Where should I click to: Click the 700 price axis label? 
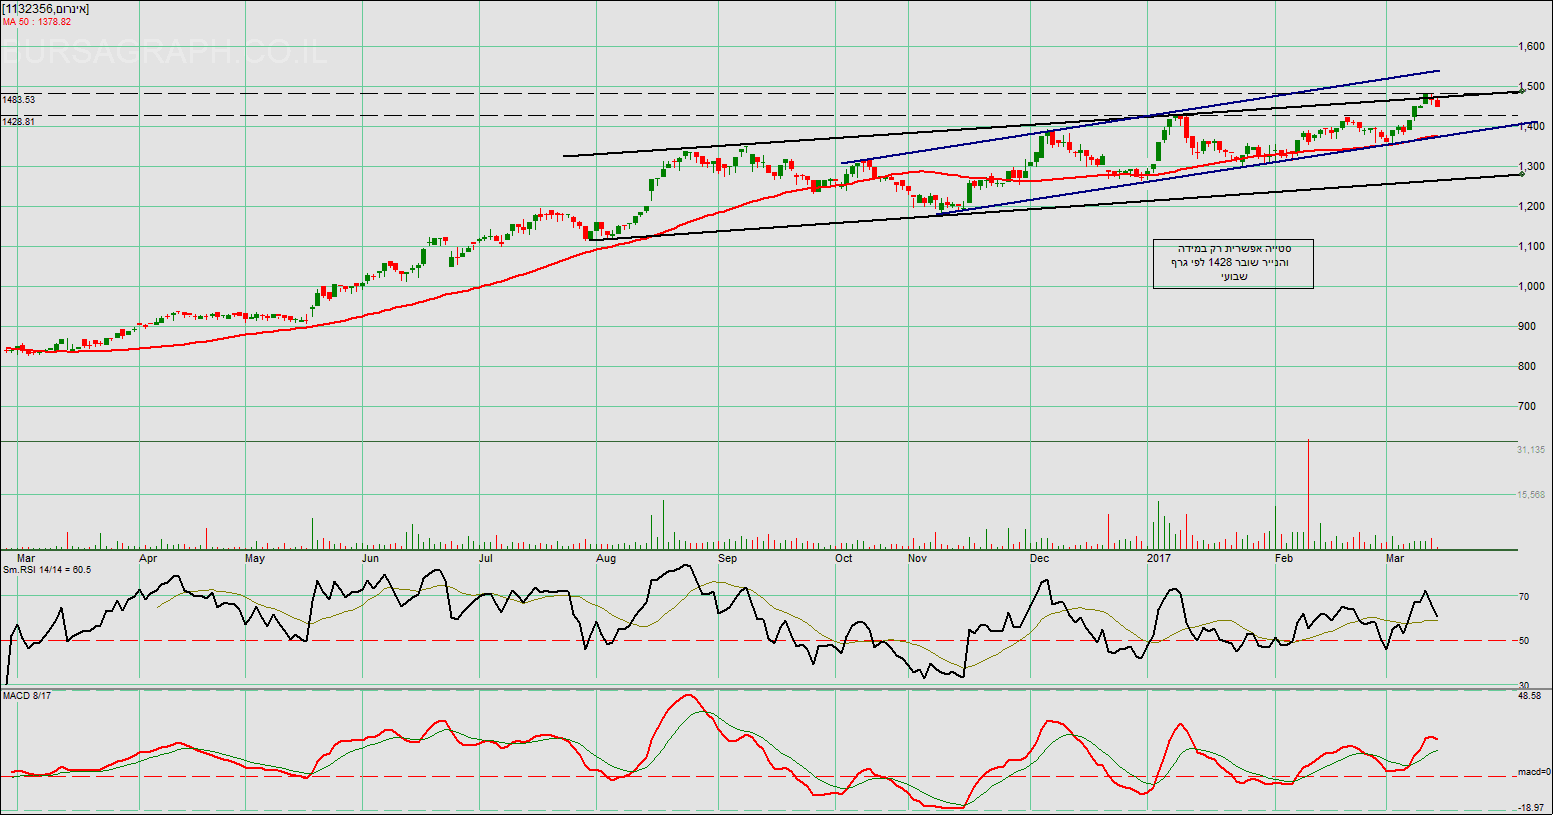pos(1526,406)
